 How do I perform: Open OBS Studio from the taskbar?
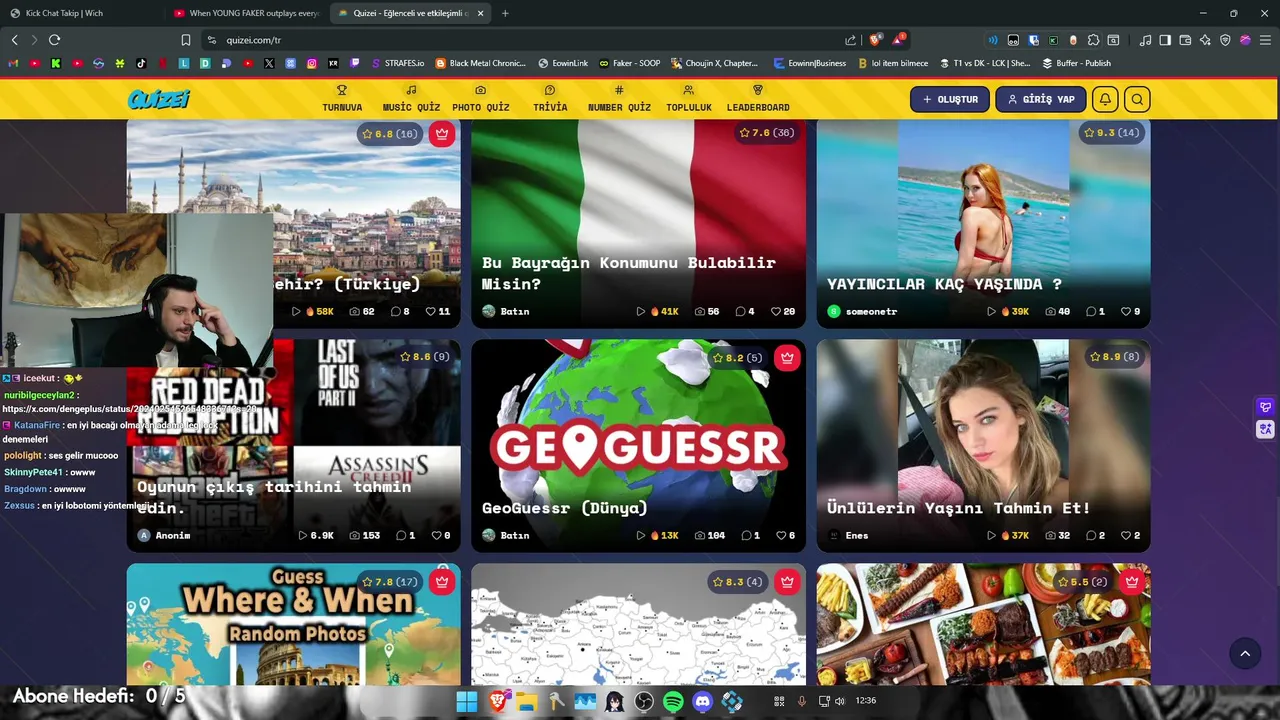(x=644, y=702)
